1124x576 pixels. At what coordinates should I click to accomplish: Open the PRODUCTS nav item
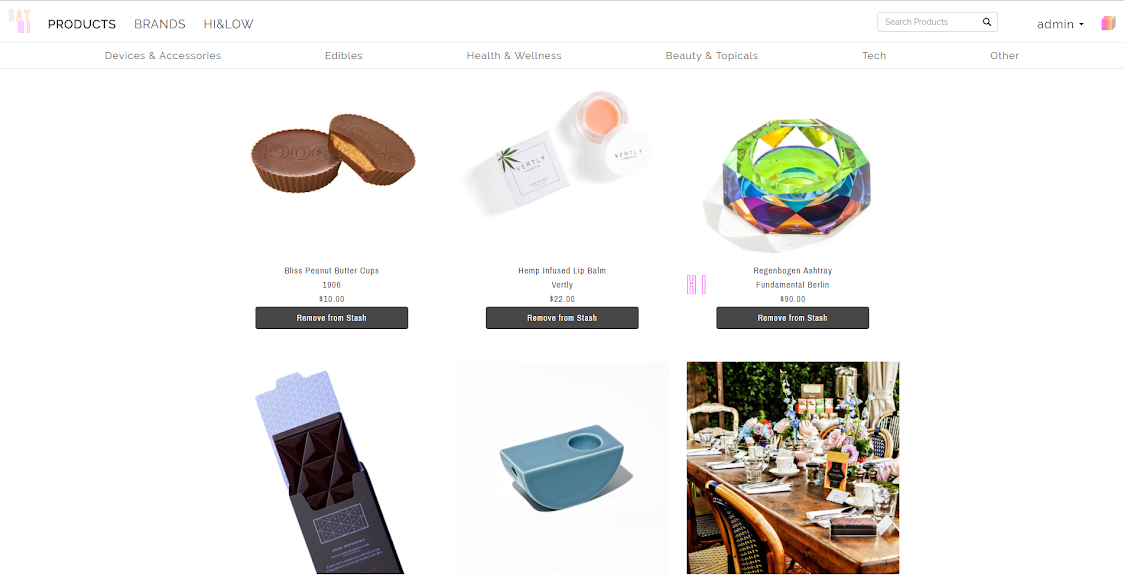click(82, 24)
